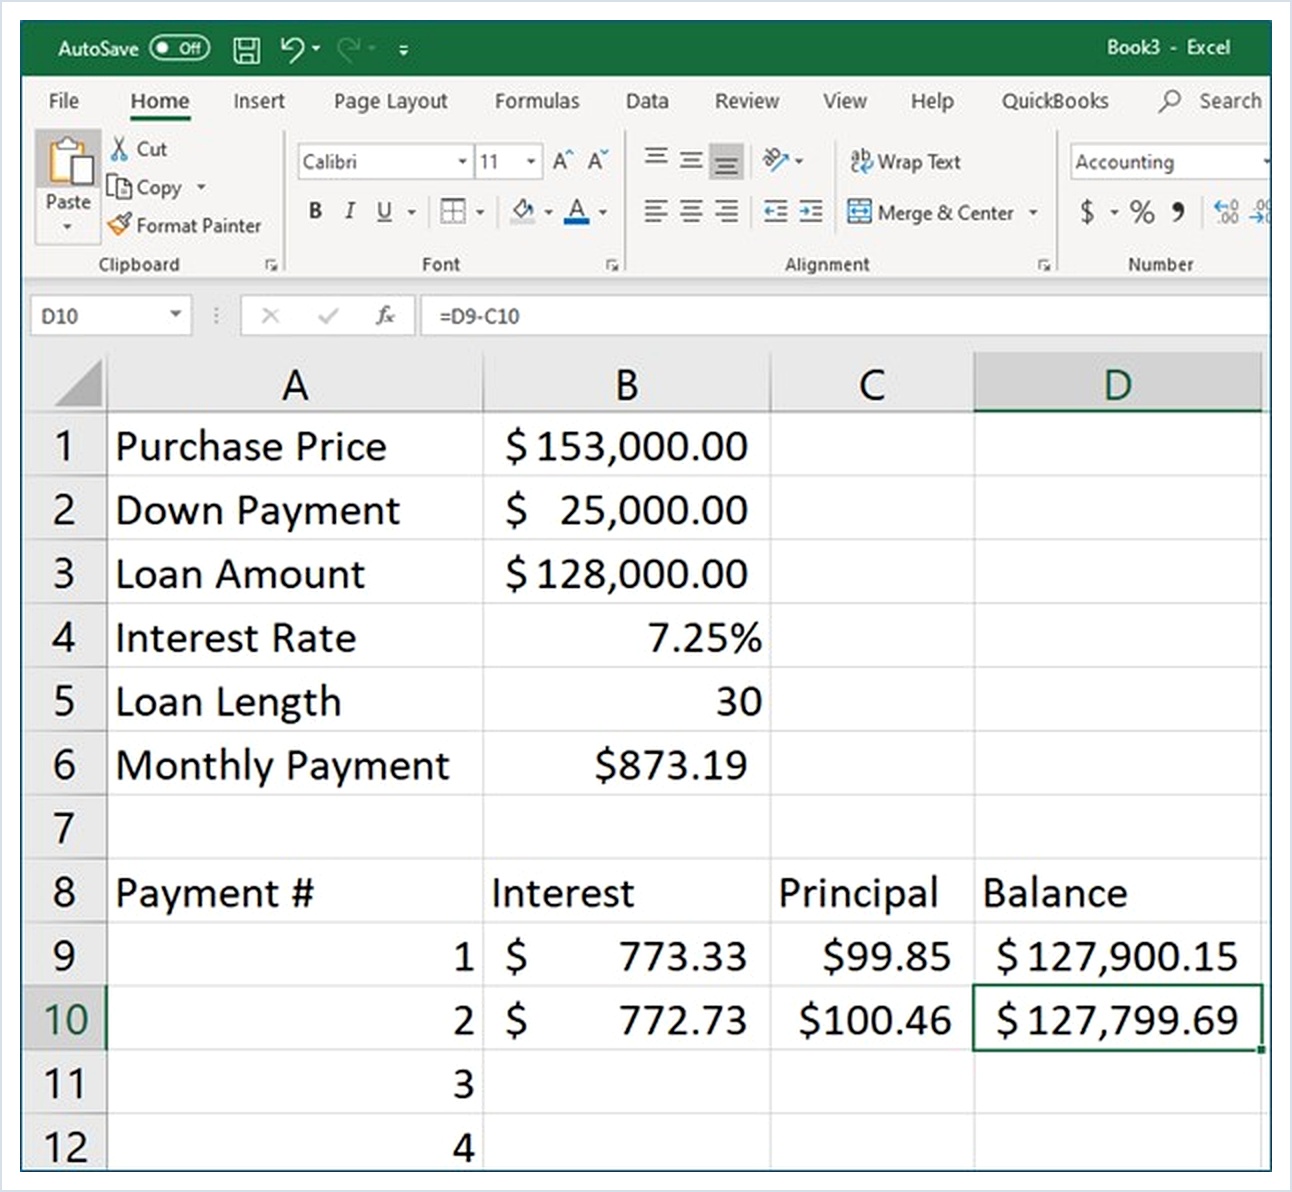Apply the Font Color swatch
Viewport: 1292px width, 1192px height.
pyautogui.click(x=577, y=211)
